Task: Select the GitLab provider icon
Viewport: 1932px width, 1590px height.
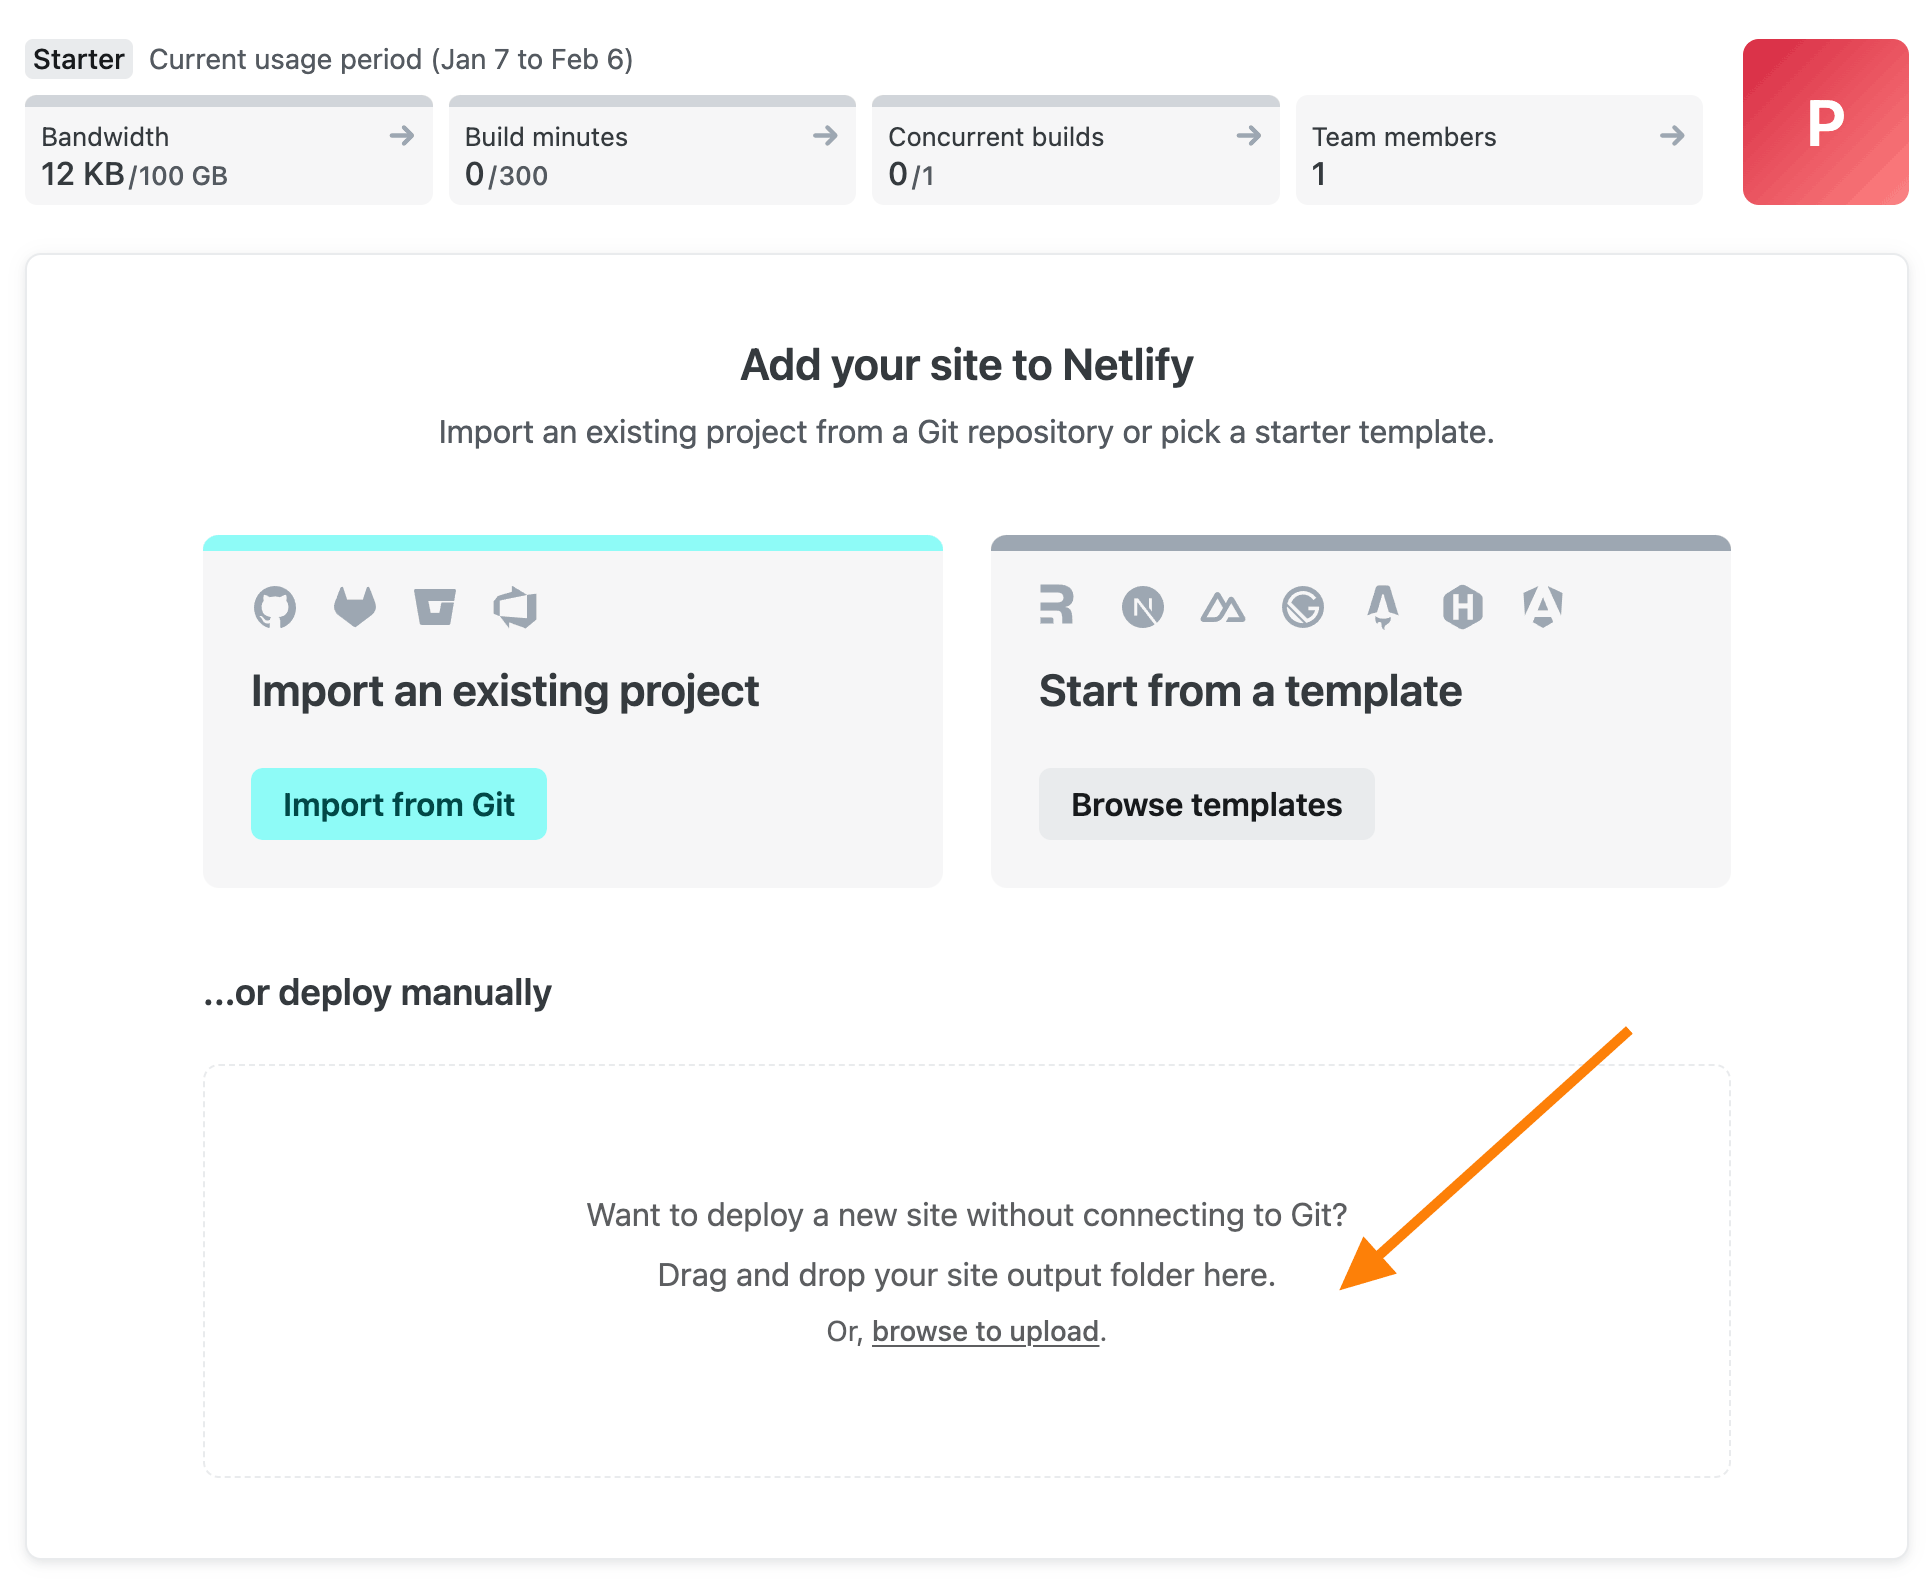Action: point(355,606)
